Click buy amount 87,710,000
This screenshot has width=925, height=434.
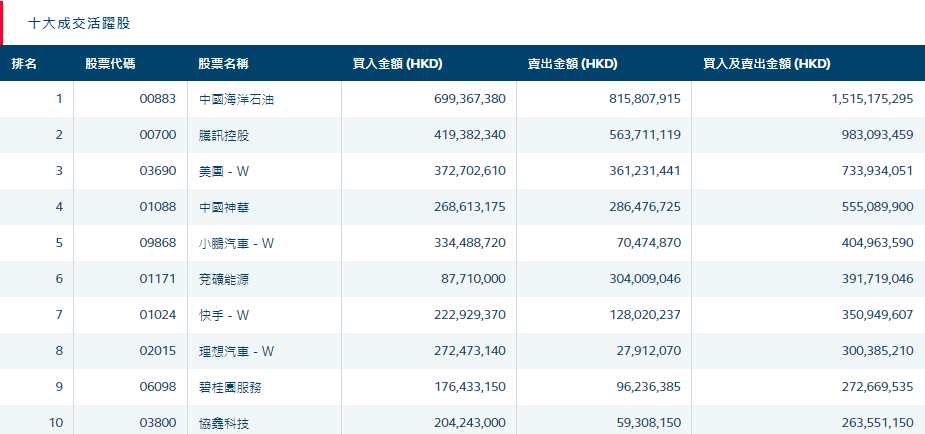point(473,279)
